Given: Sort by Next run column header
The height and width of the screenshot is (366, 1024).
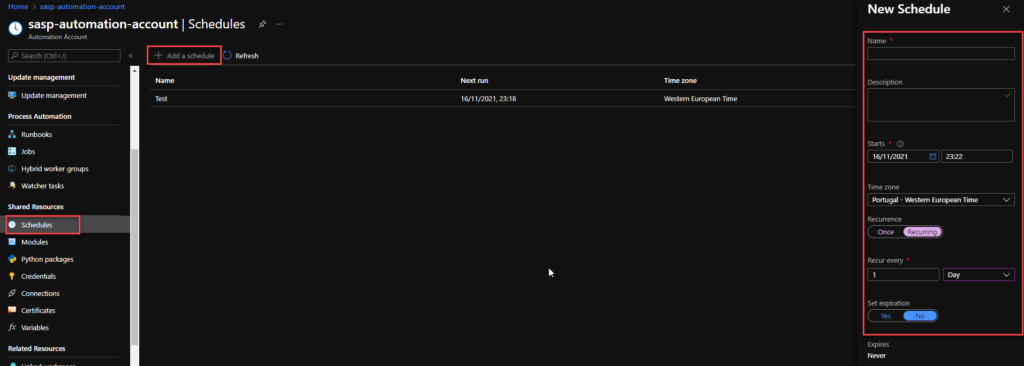Looking at the screenshot, I should coord(475,80).
